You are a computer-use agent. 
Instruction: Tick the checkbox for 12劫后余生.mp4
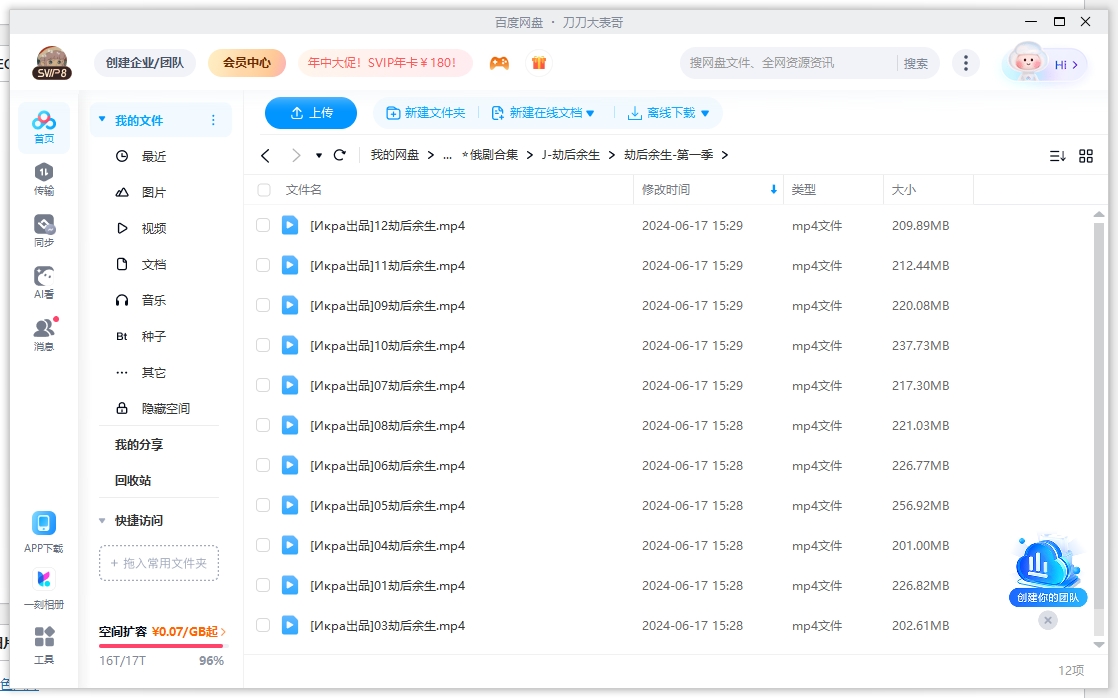coord(263,226)
